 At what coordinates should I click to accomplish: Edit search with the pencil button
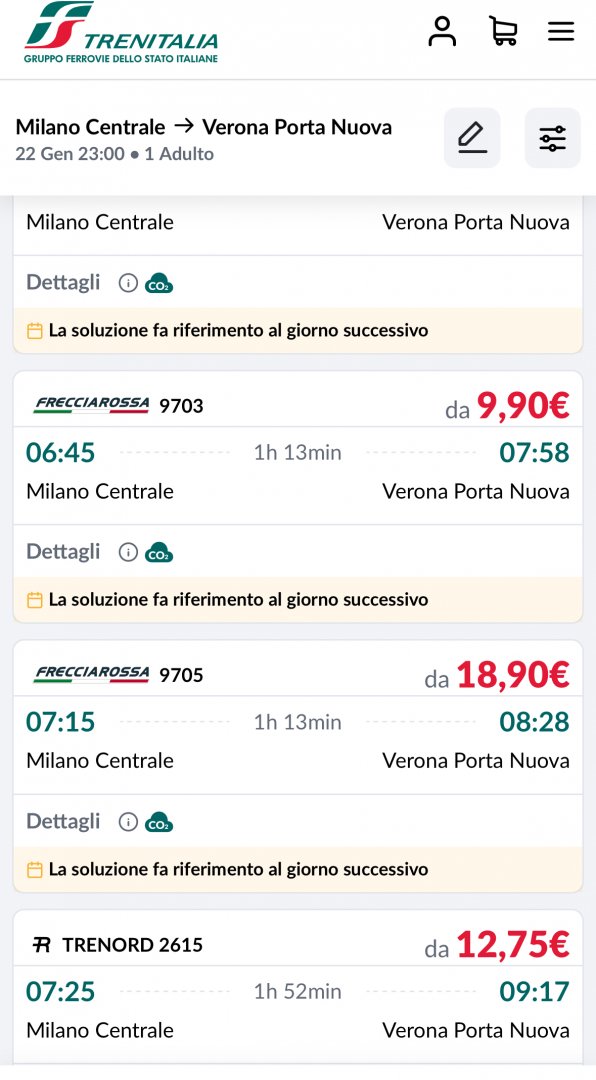pyautogui.click(x=472, y=138)
